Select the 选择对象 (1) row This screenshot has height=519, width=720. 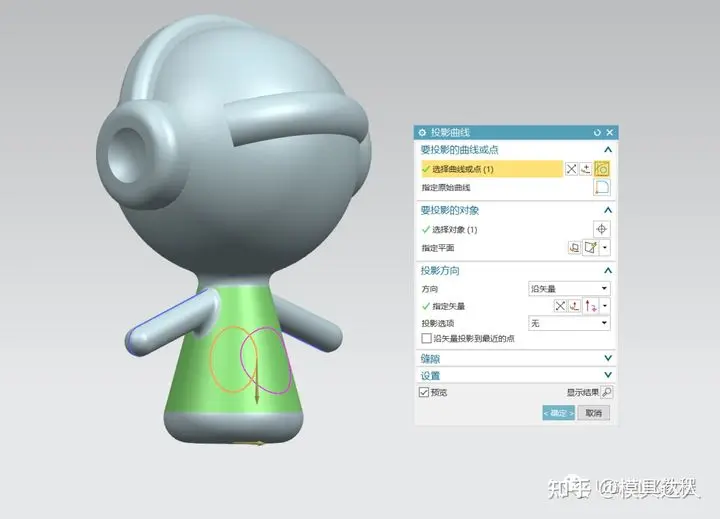point(449,229)
